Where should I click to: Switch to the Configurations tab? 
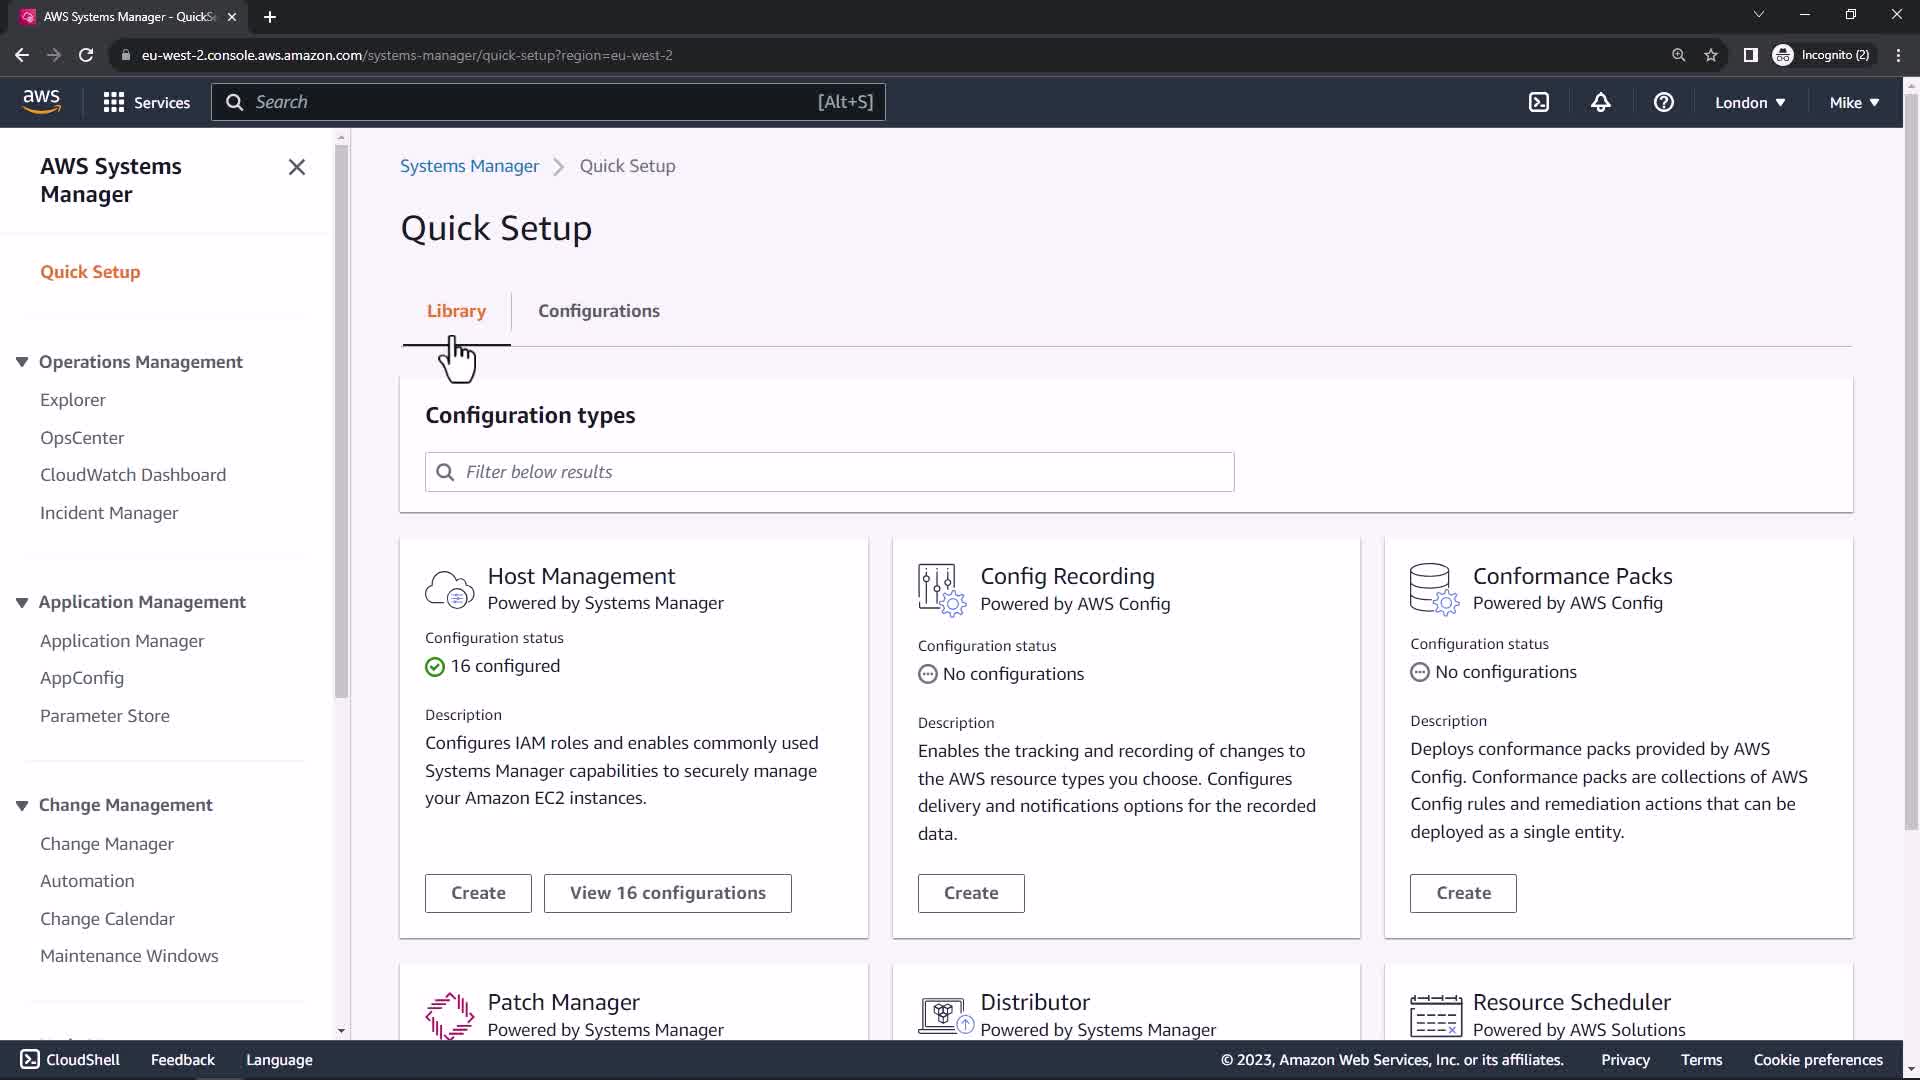point(598,311)
